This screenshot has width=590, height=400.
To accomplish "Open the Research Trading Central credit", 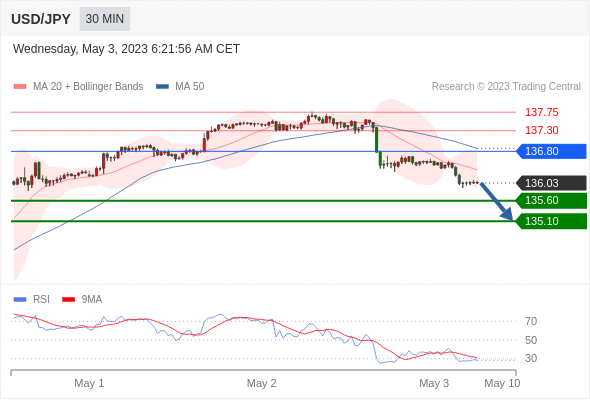I will point(506,86).
